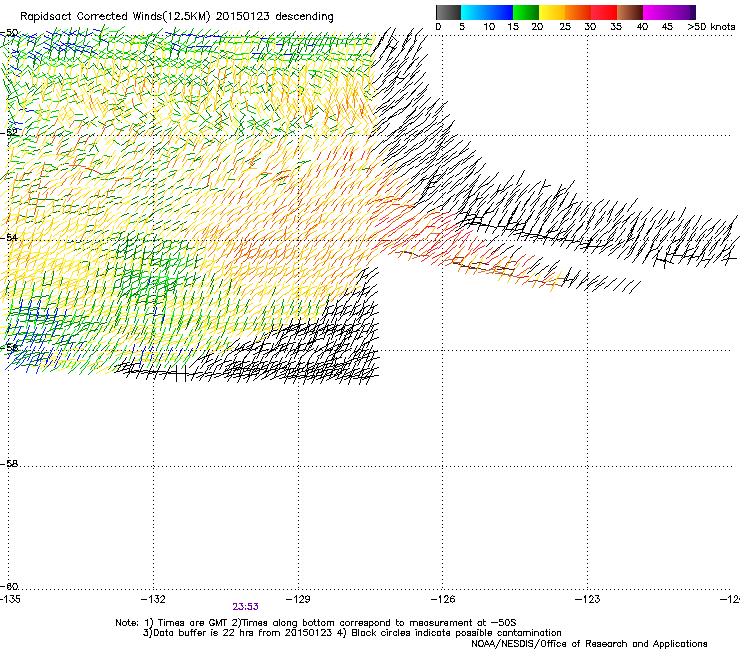Click the brown 35-40 knots legend segment
The width and height of the screenshot is (740, 650).
[630, 12]
